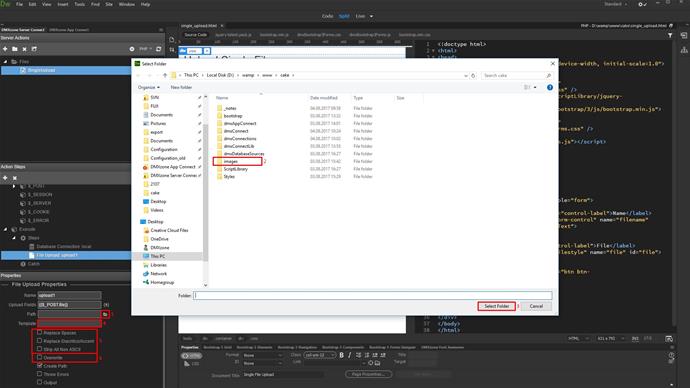Screen dimensions: 690x388
Task: Click the Source Code button
Action: pyautogui.click(x=195, y=35)
